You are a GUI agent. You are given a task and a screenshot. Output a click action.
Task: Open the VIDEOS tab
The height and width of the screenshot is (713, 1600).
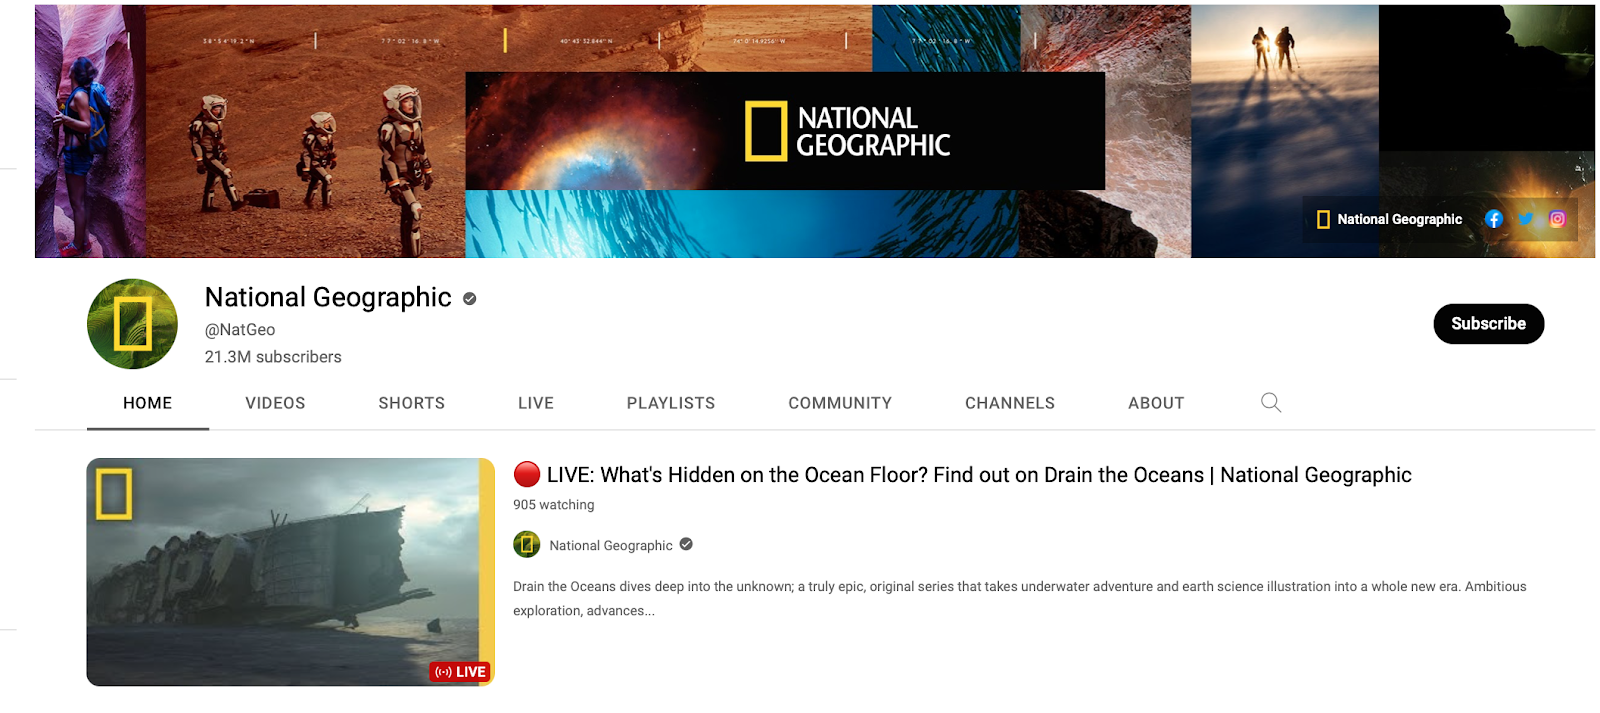coord(275,403)
